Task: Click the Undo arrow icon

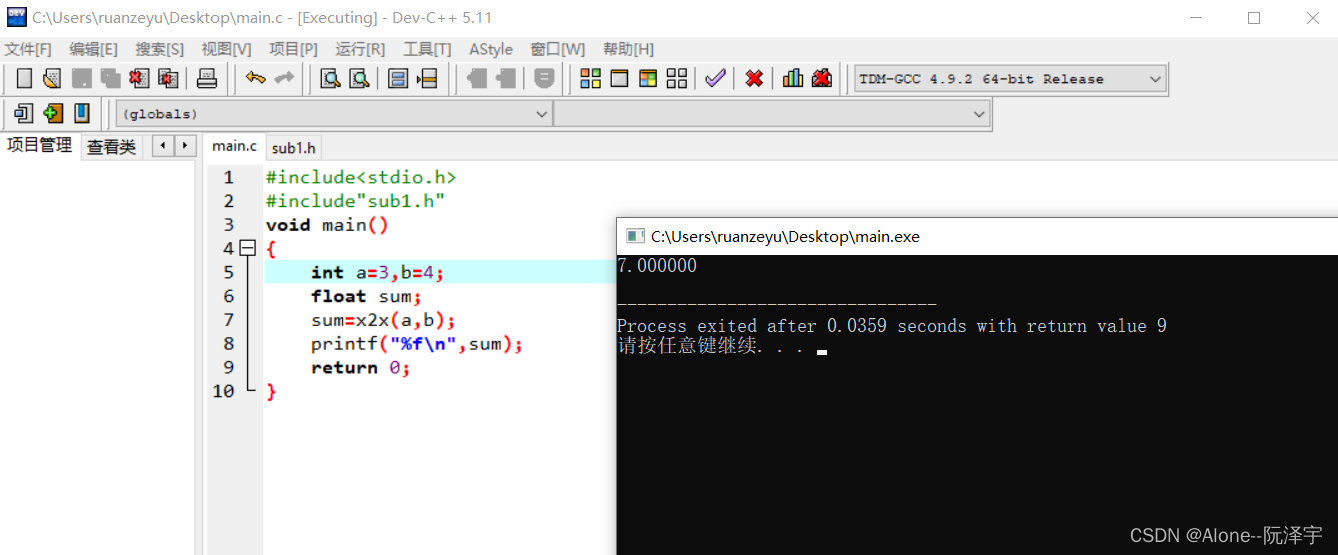Action: pos(256,78)
